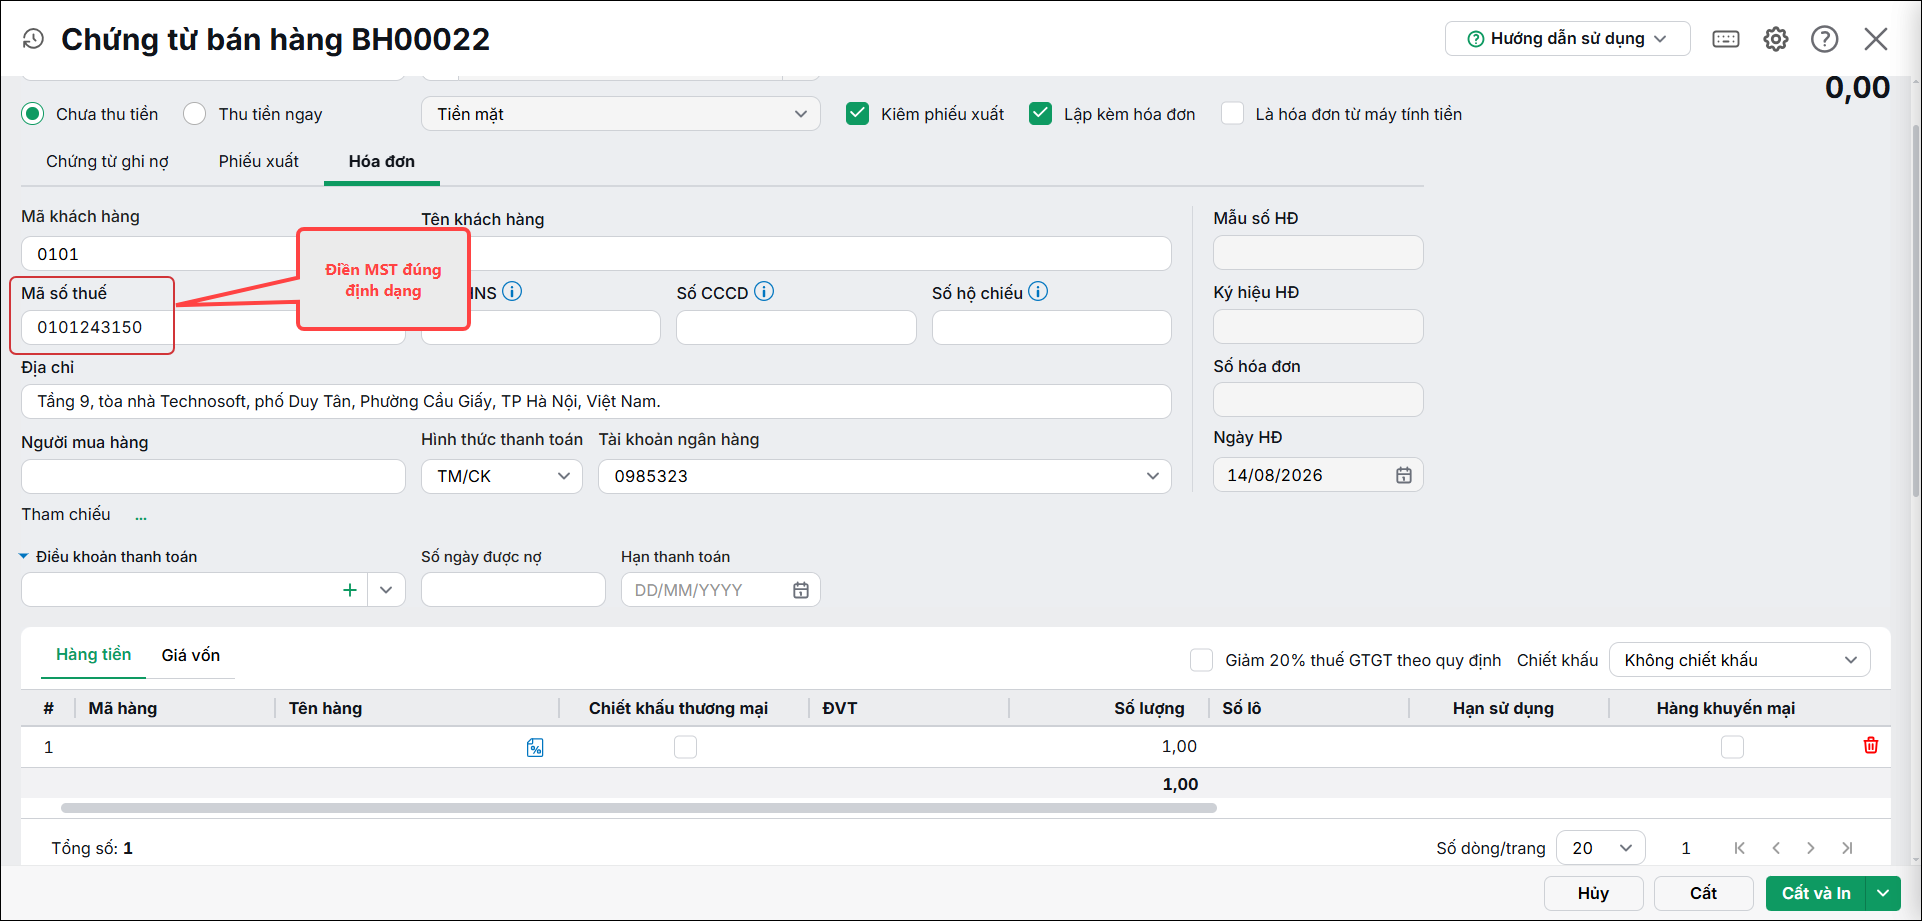Add new payment term with plus icon

point(350,590)
